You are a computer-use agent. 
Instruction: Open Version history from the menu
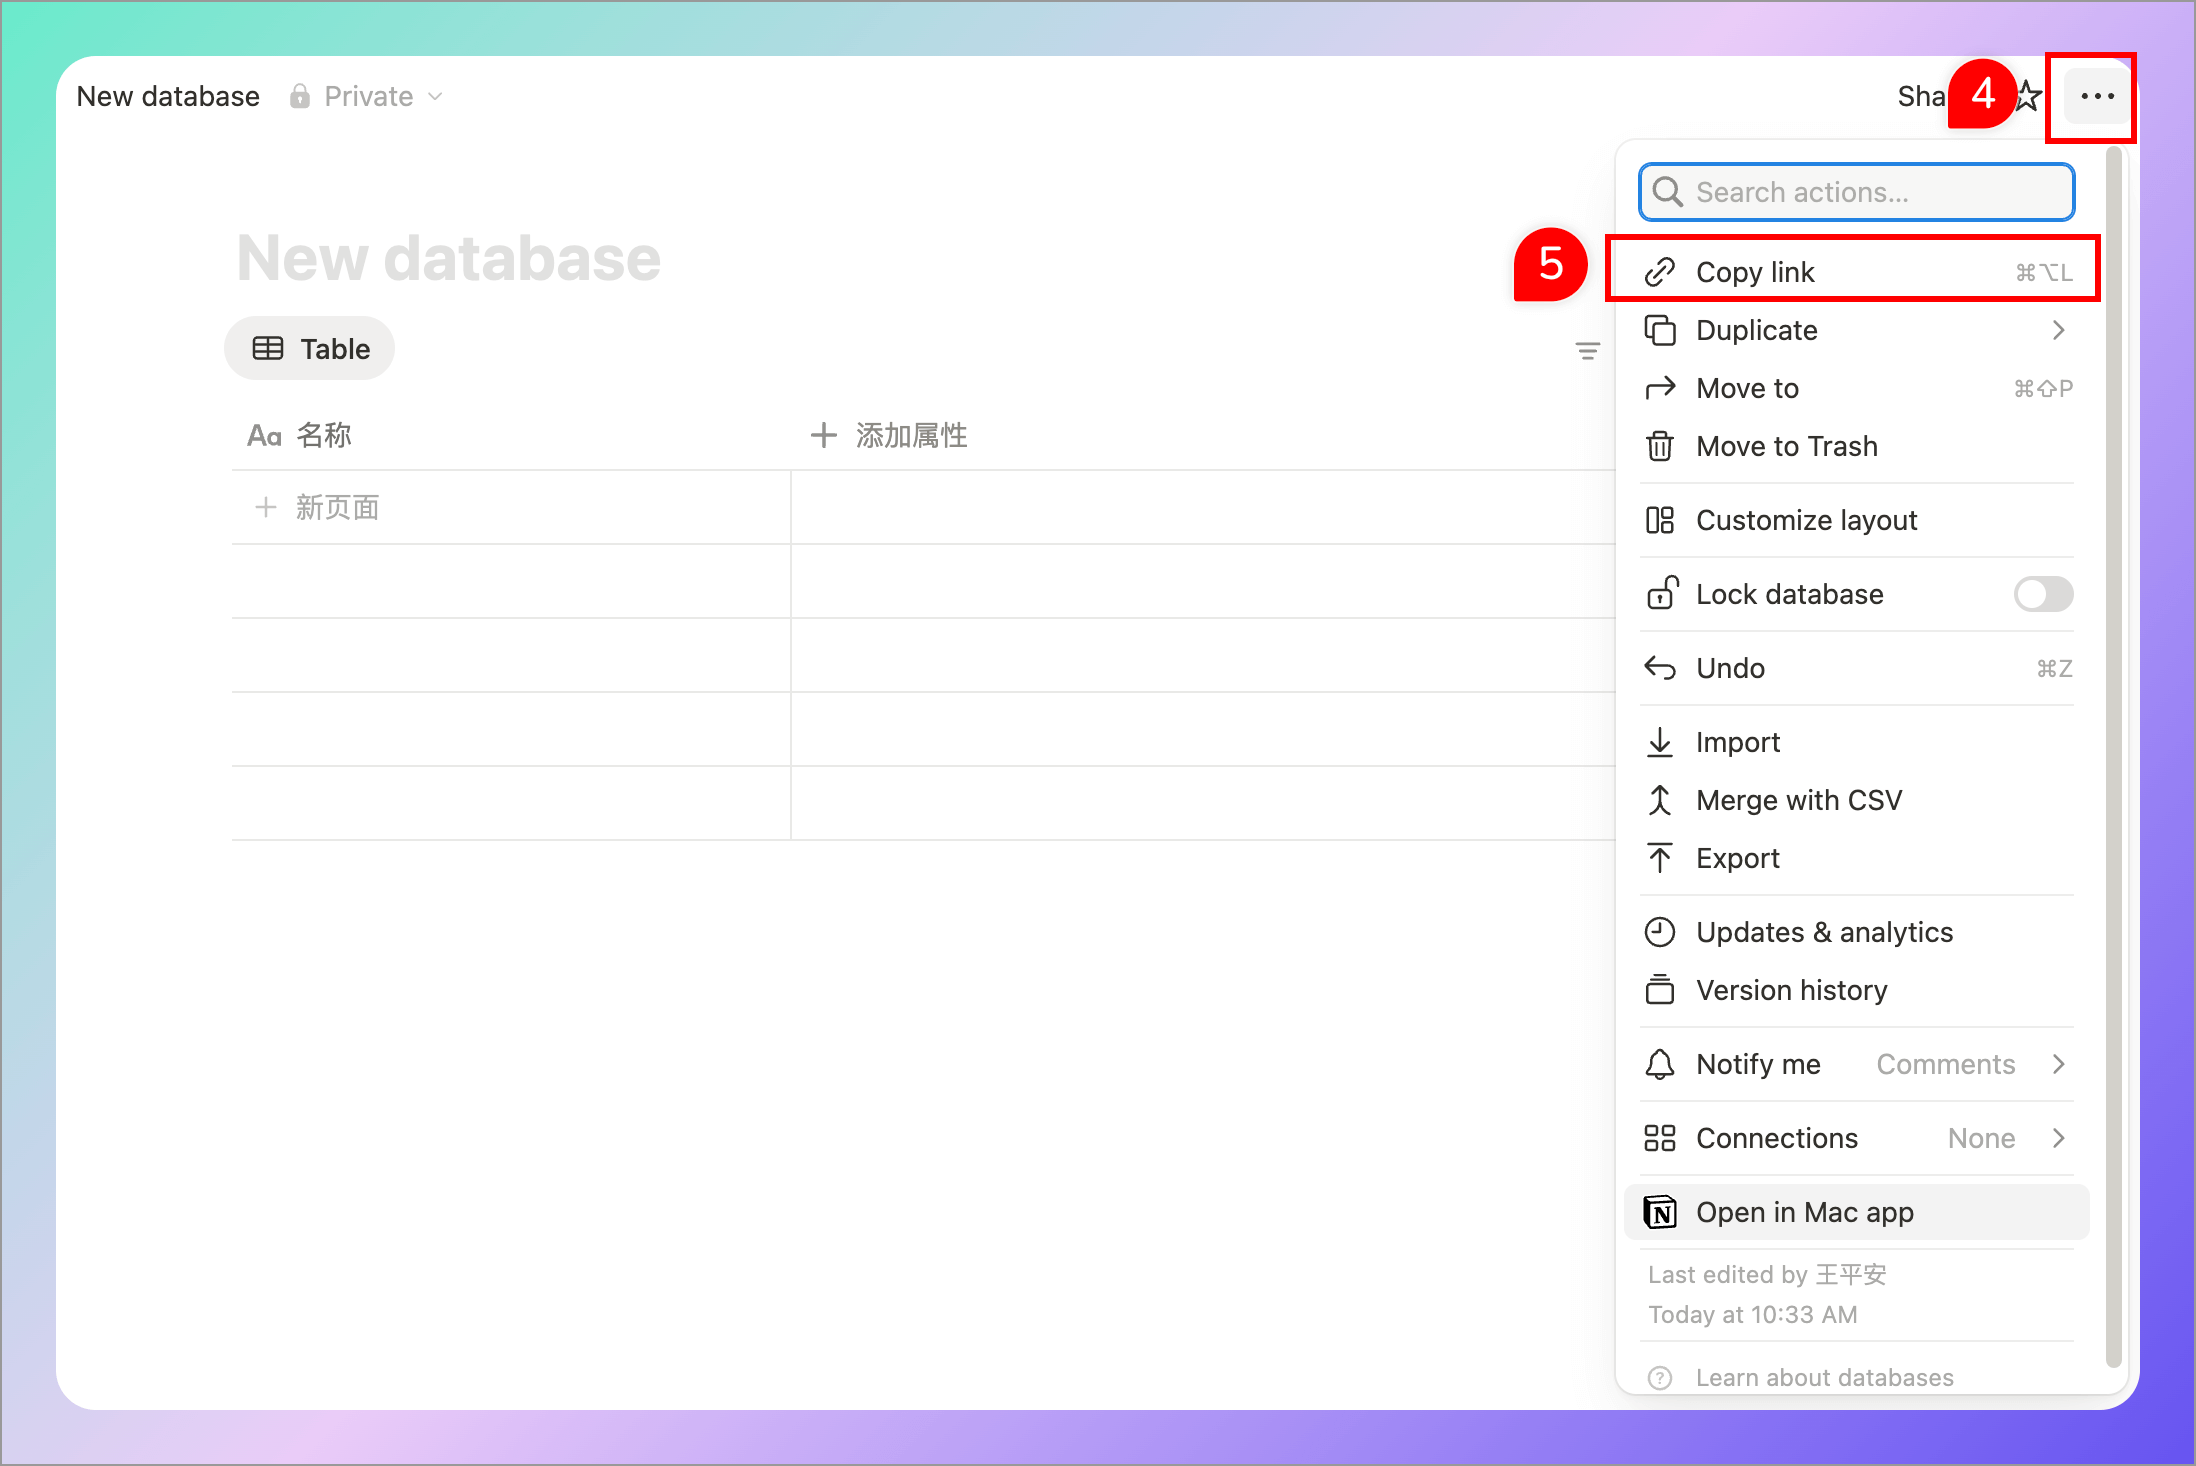(1791, 990)
